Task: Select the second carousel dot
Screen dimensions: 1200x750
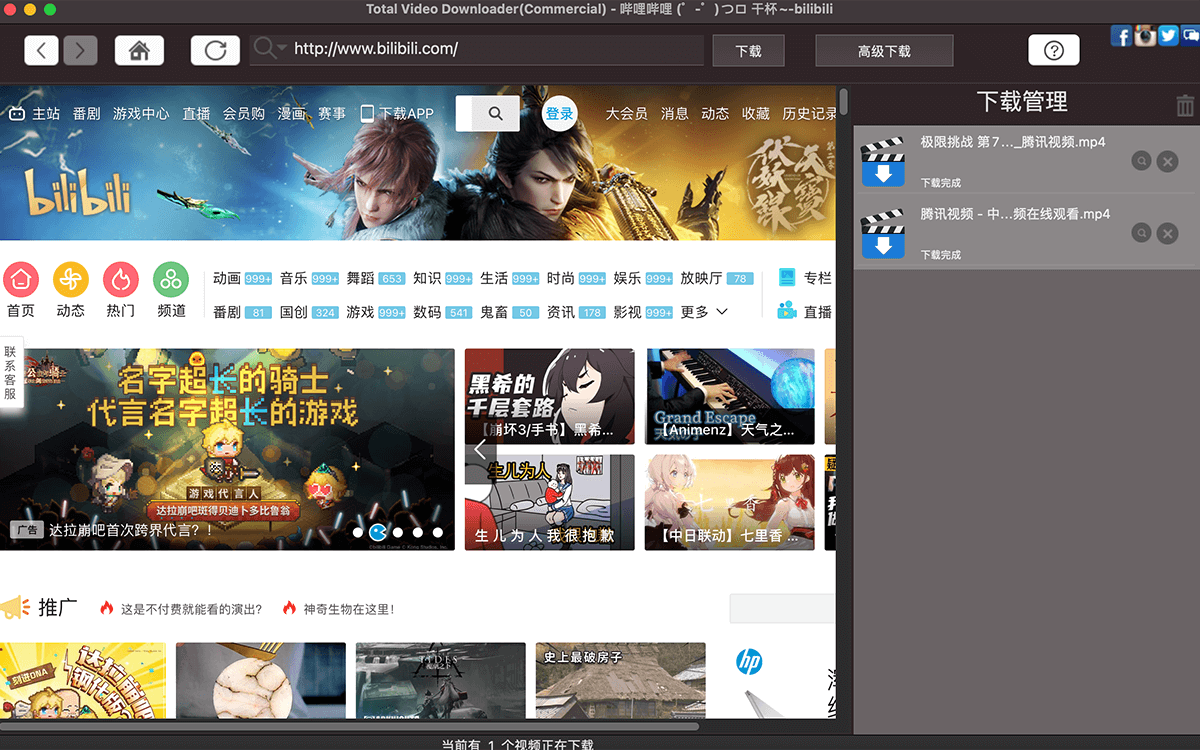Action: pyautogui.click(x=378, y=532)
